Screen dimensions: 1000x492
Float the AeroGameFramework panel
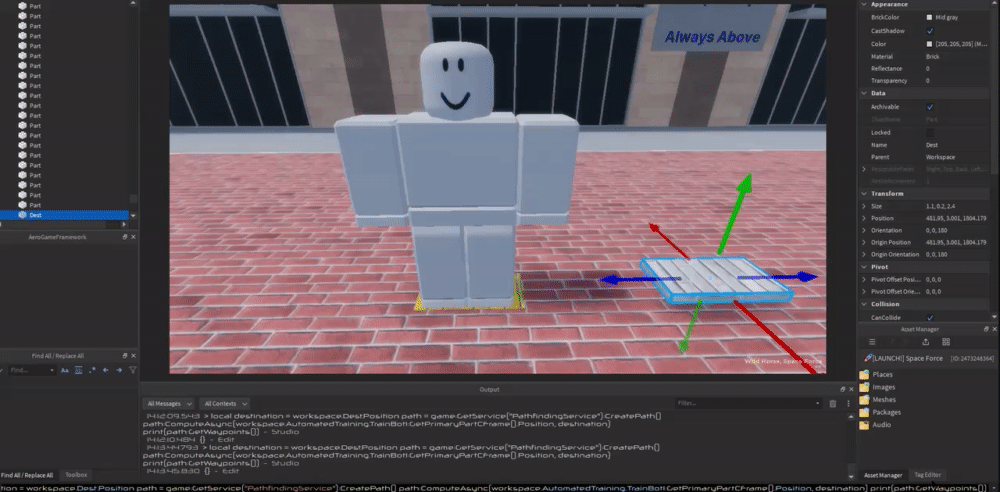(125, 237)
